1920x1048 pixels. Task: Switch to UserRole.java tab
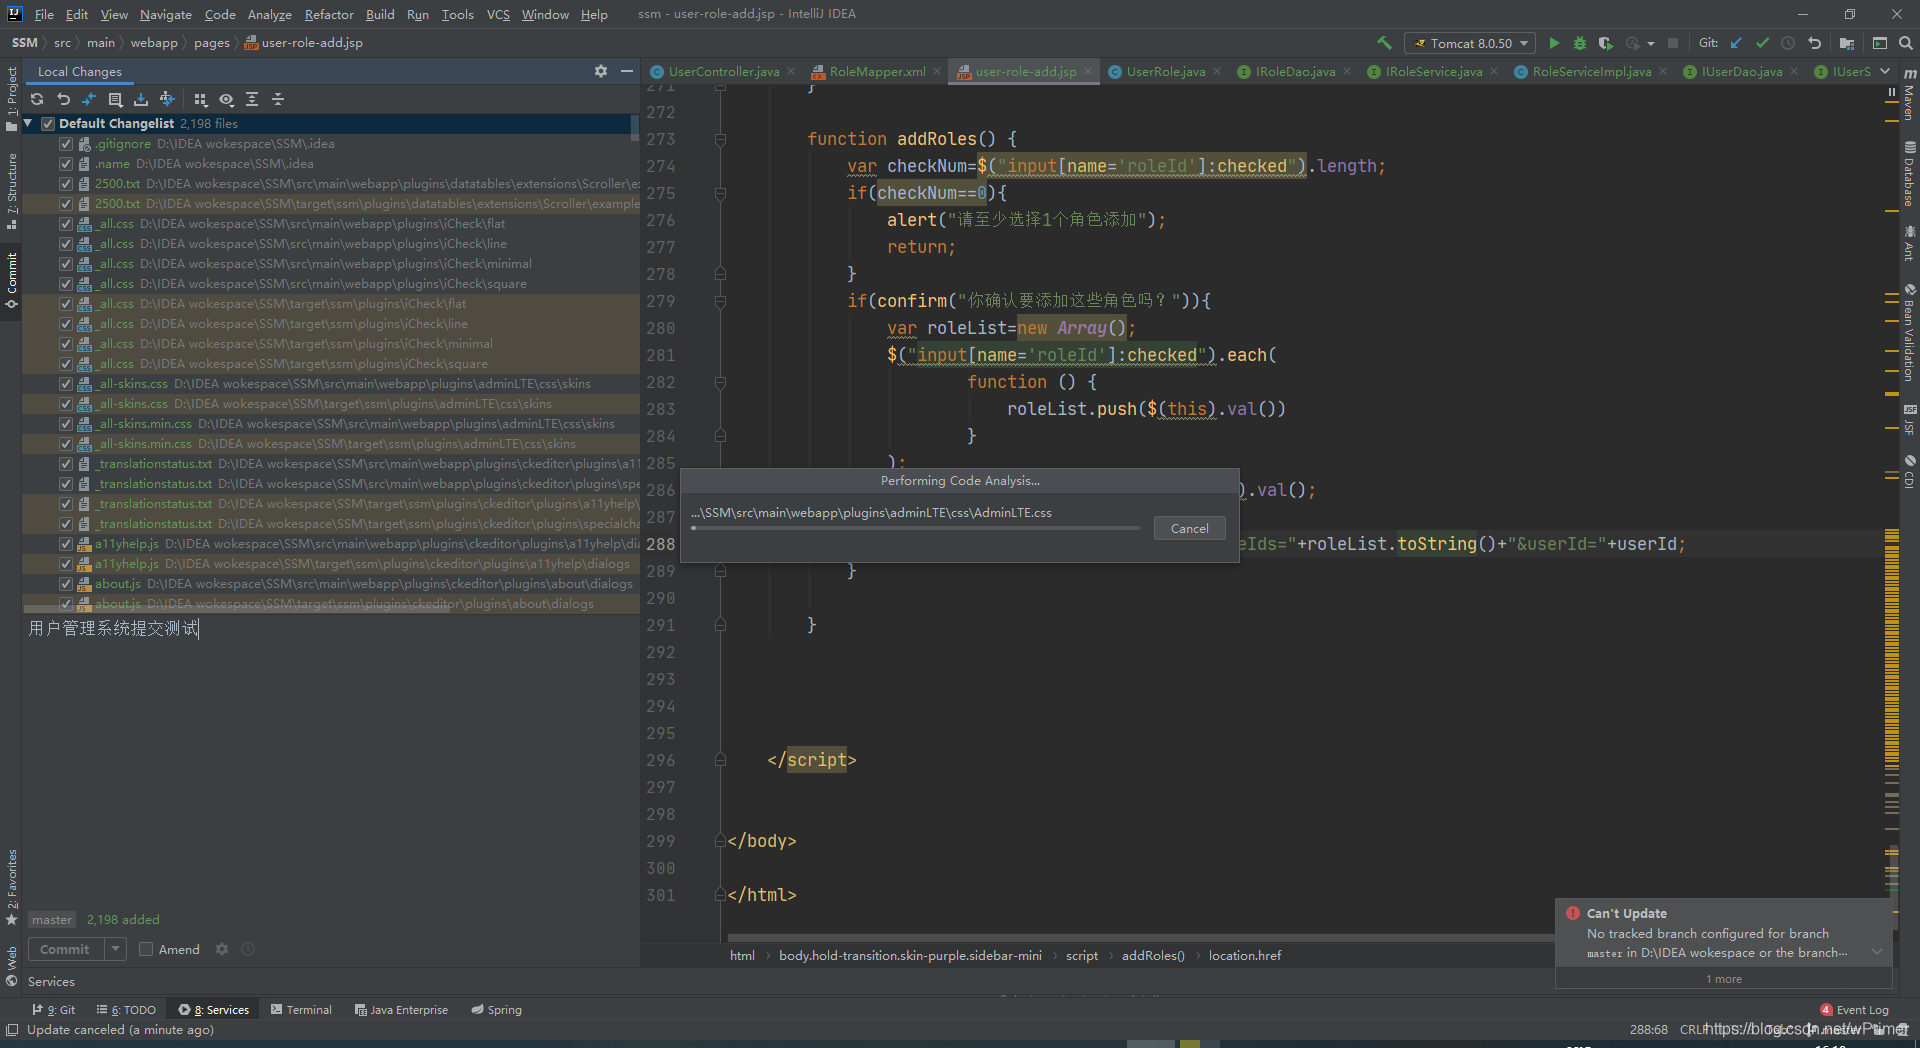(x=1165, y=71)
